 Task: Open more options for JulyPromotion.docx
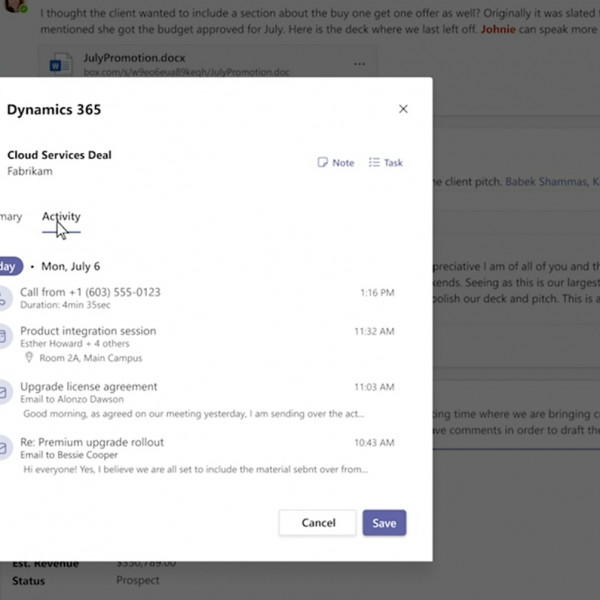(x=359, y=64)
